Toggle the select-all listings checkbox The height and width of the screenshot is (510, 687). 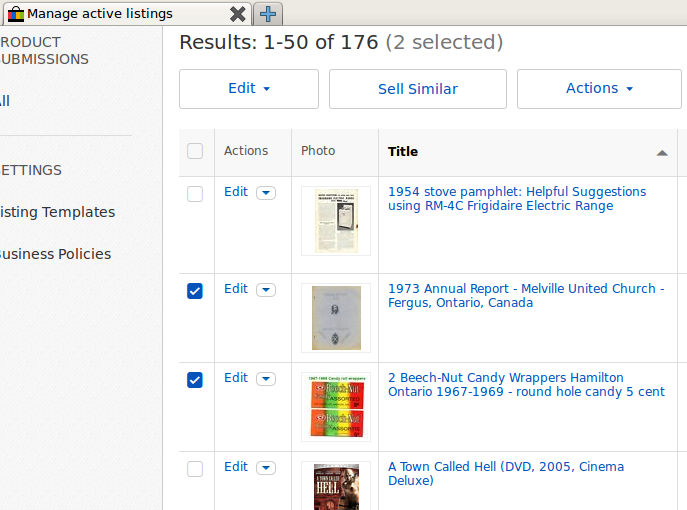[x=195, y=151]
